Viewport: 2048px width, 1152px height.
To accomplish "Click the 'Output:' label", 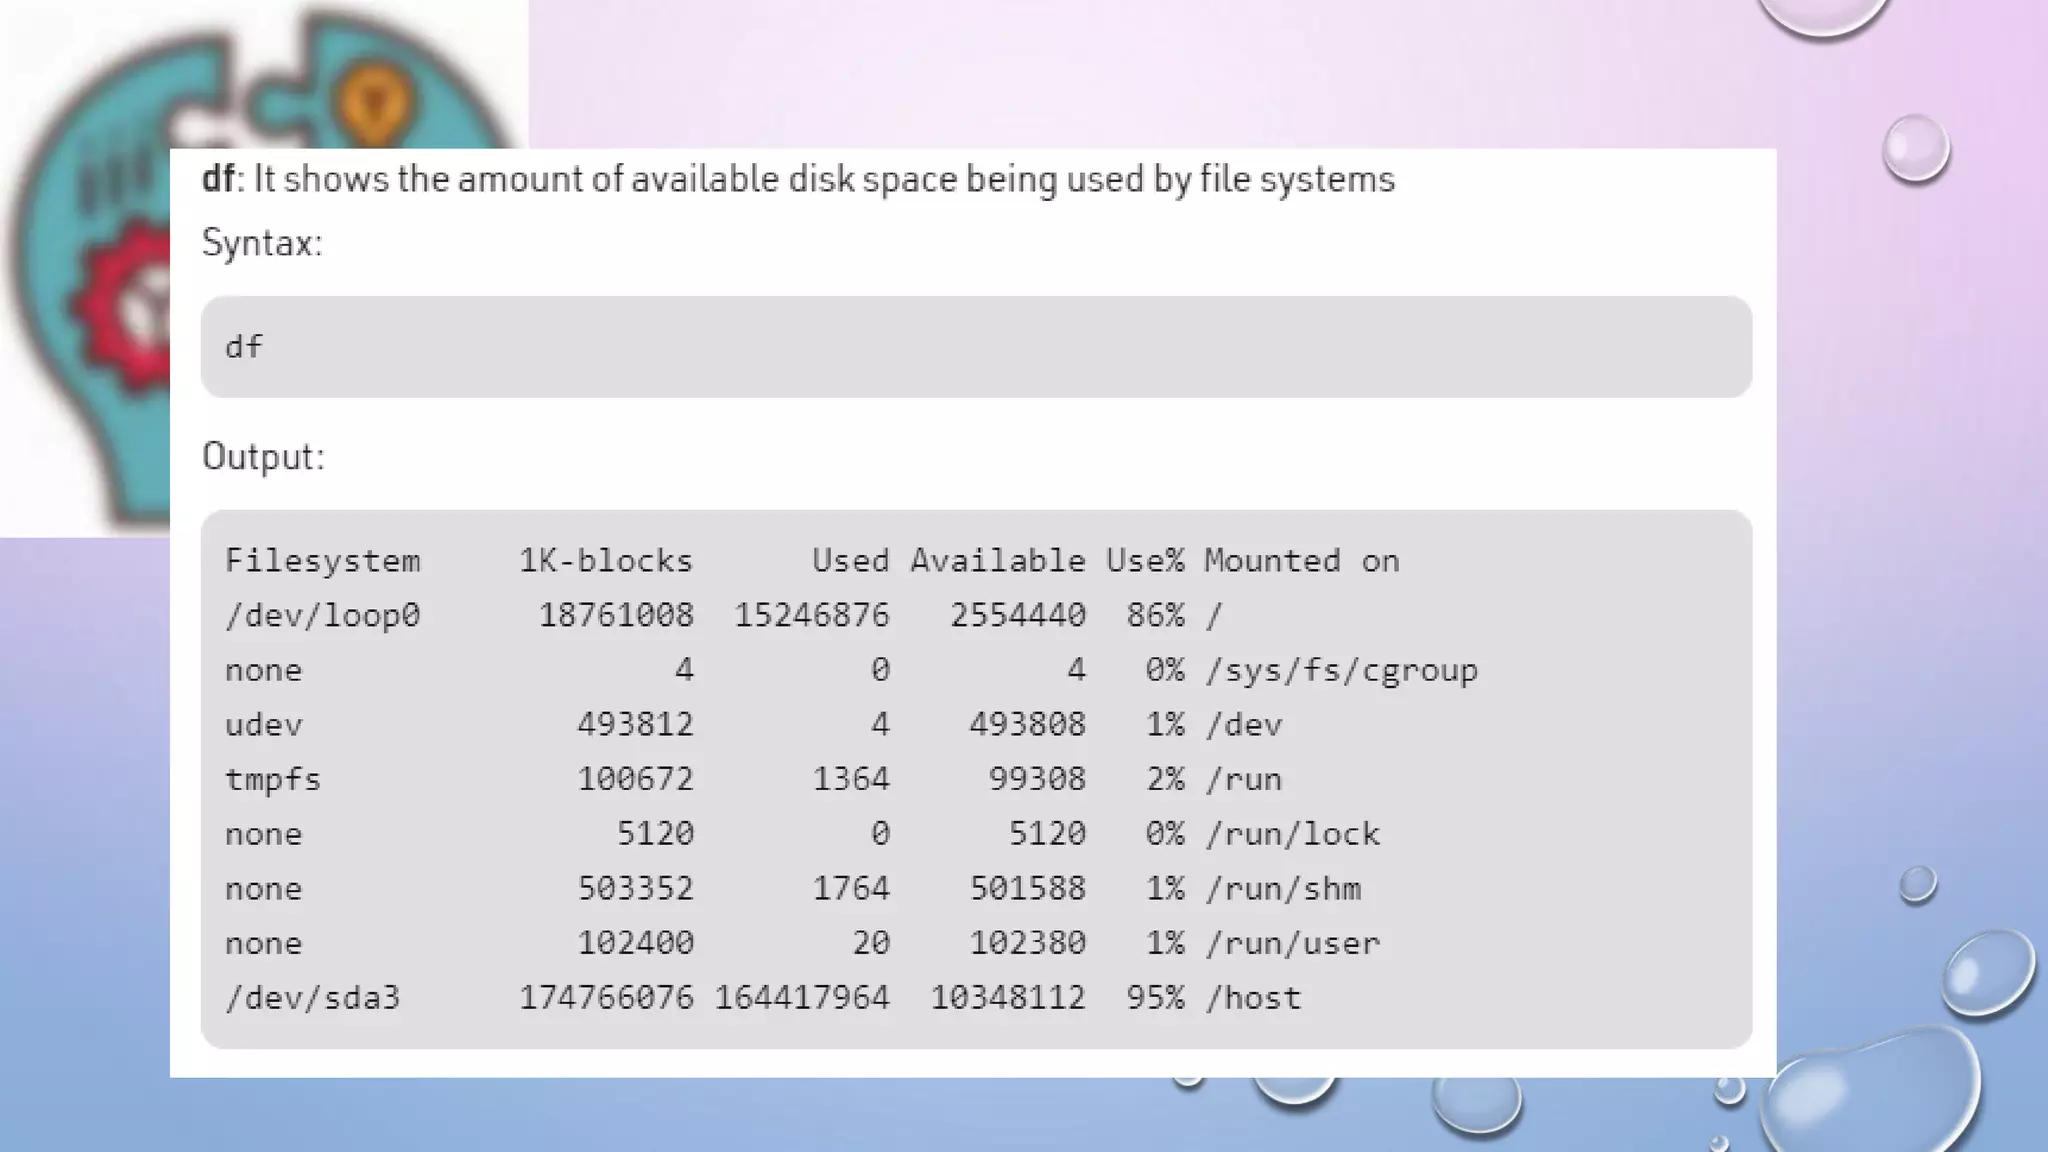I will [263, 457].
